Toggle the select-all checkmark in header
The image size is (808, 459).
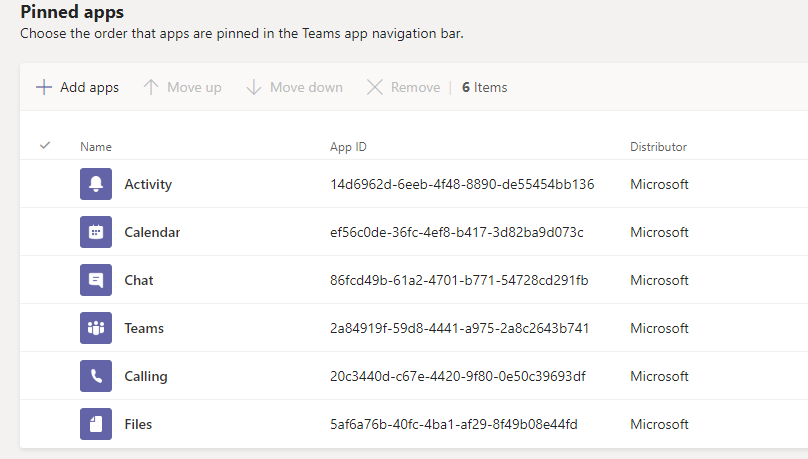point(45,146)
